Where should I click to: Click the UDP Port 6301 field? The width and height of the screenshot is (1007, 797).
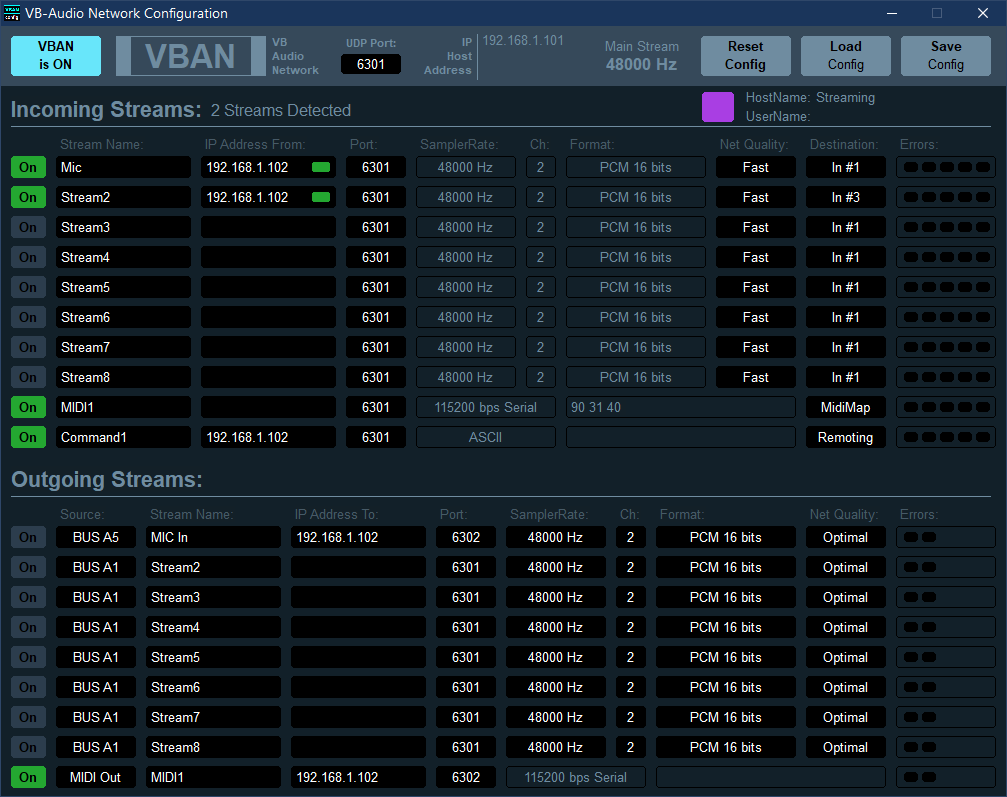coord(371,64)
